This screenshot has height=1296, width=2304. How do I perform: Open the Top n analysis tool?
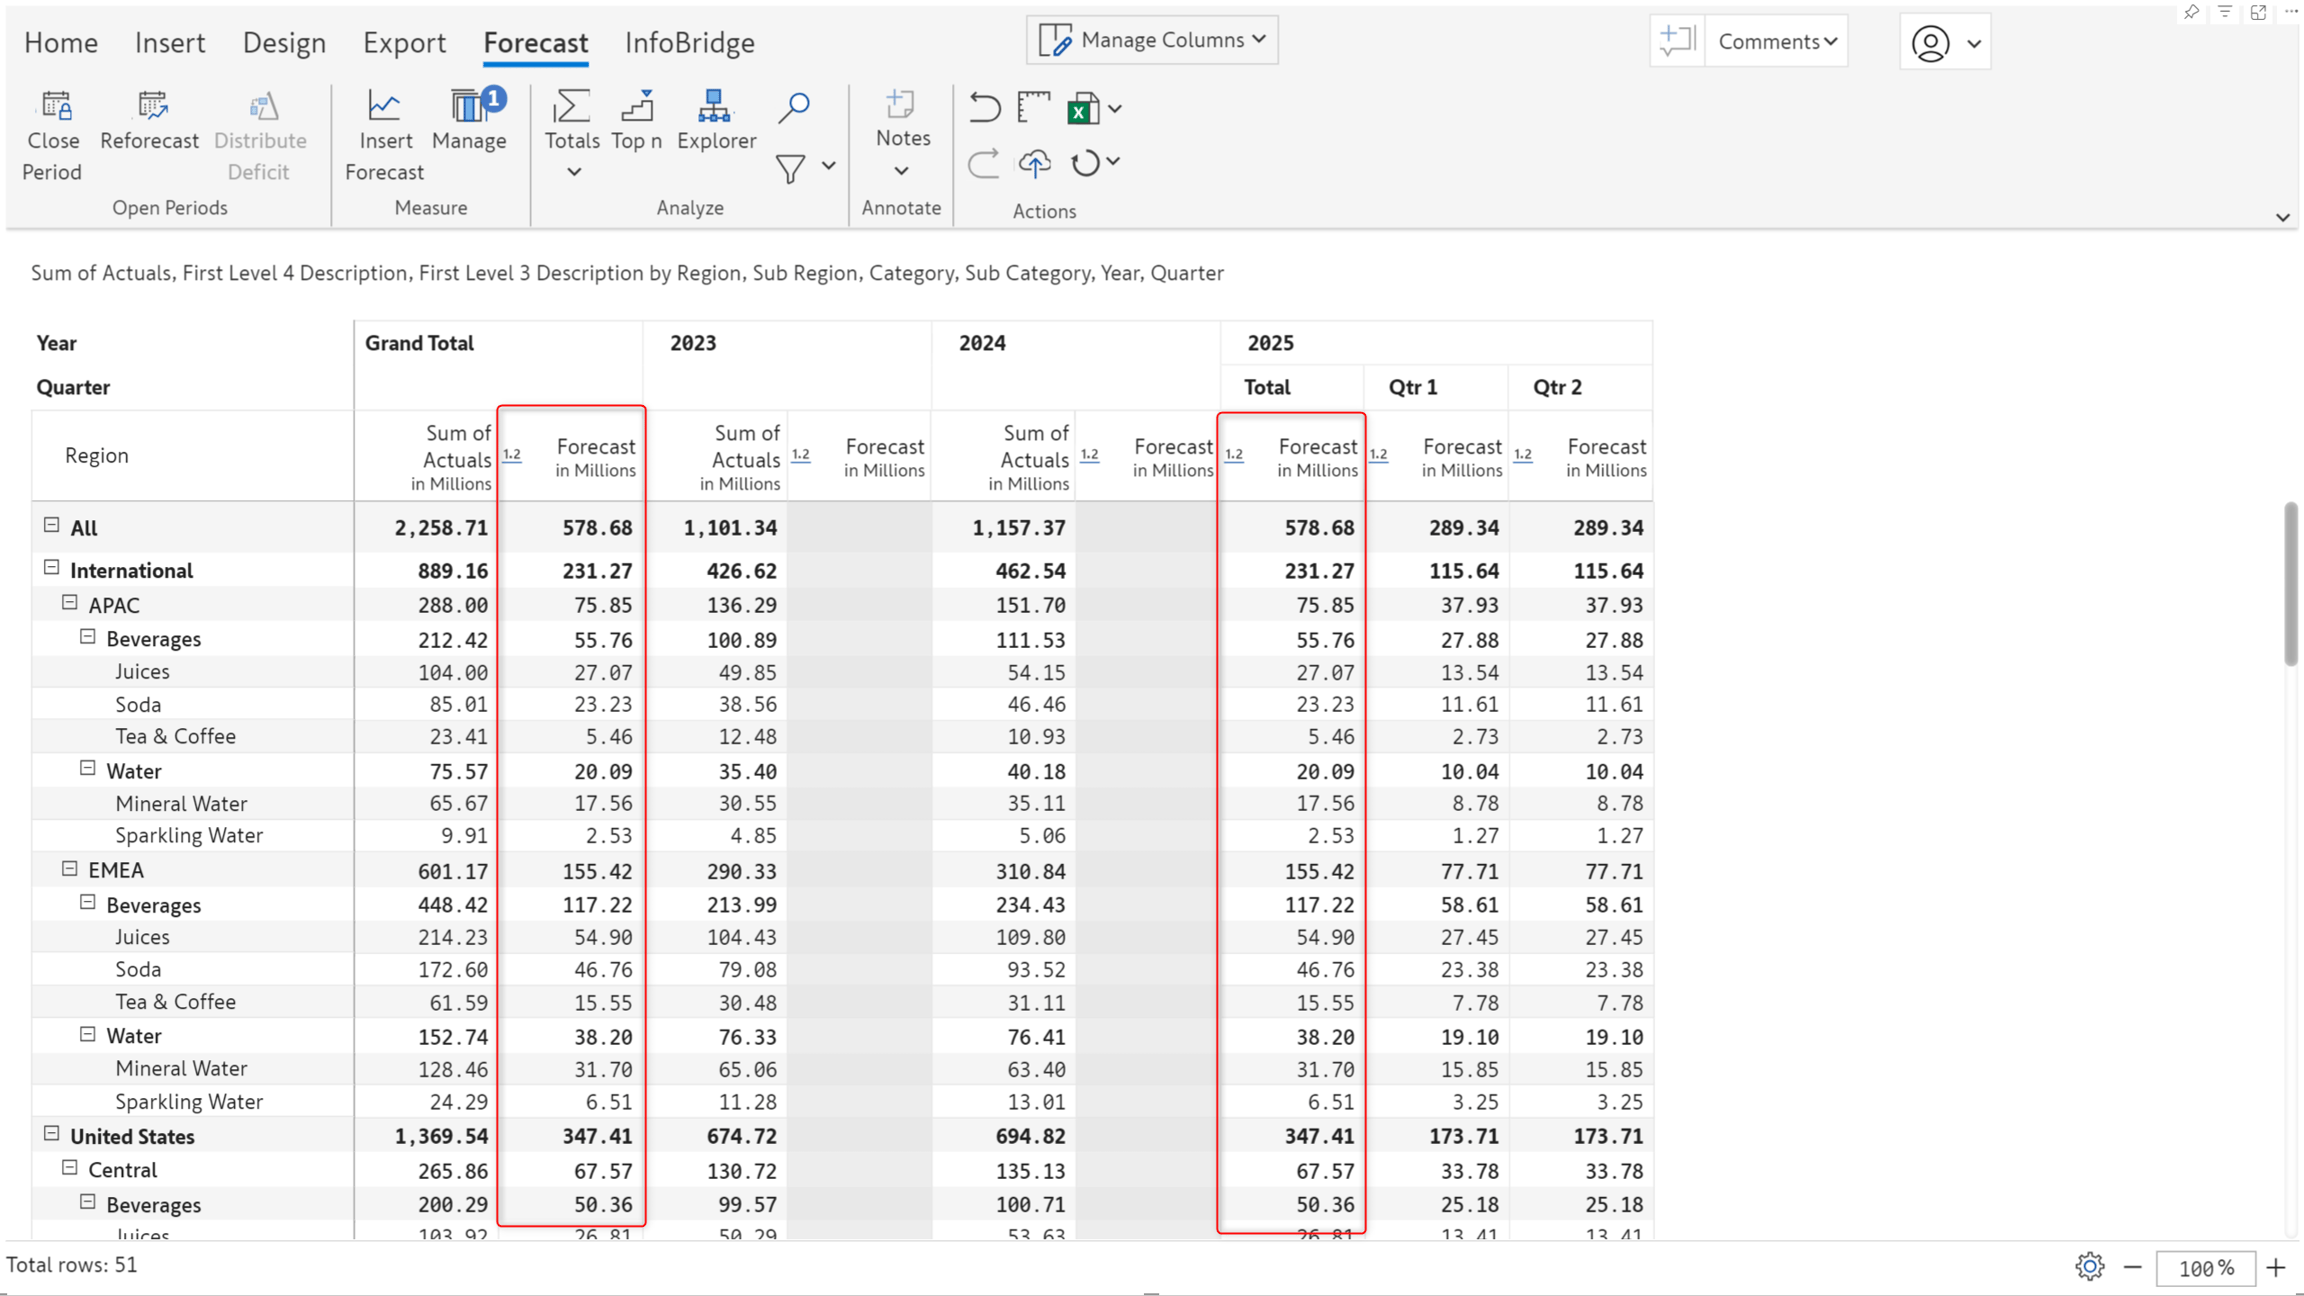[637, 120]
